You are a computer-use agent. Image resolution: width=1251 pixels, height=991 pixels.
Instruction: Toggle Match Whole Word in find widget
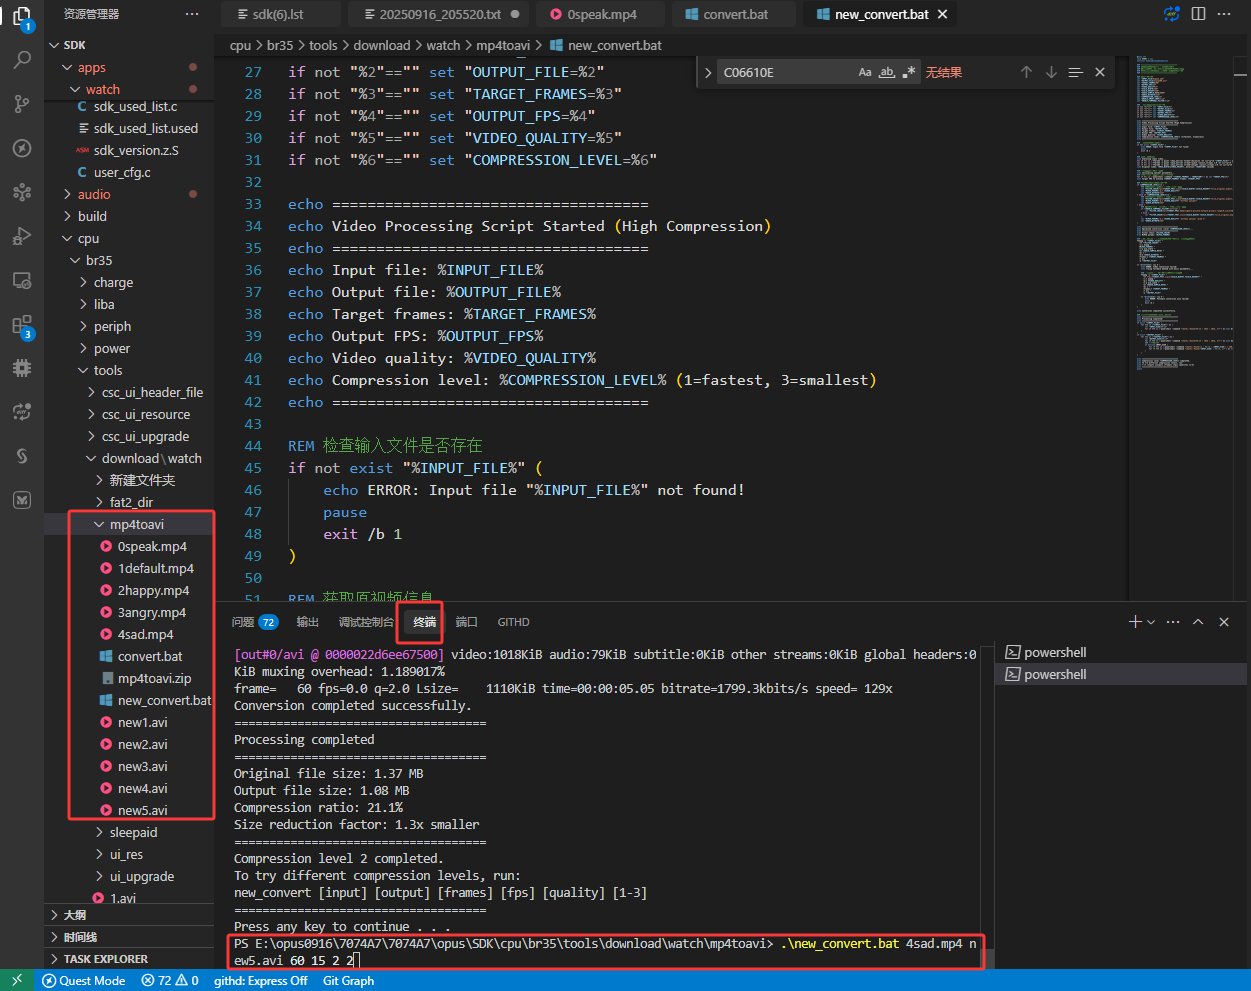click(887, 72)
